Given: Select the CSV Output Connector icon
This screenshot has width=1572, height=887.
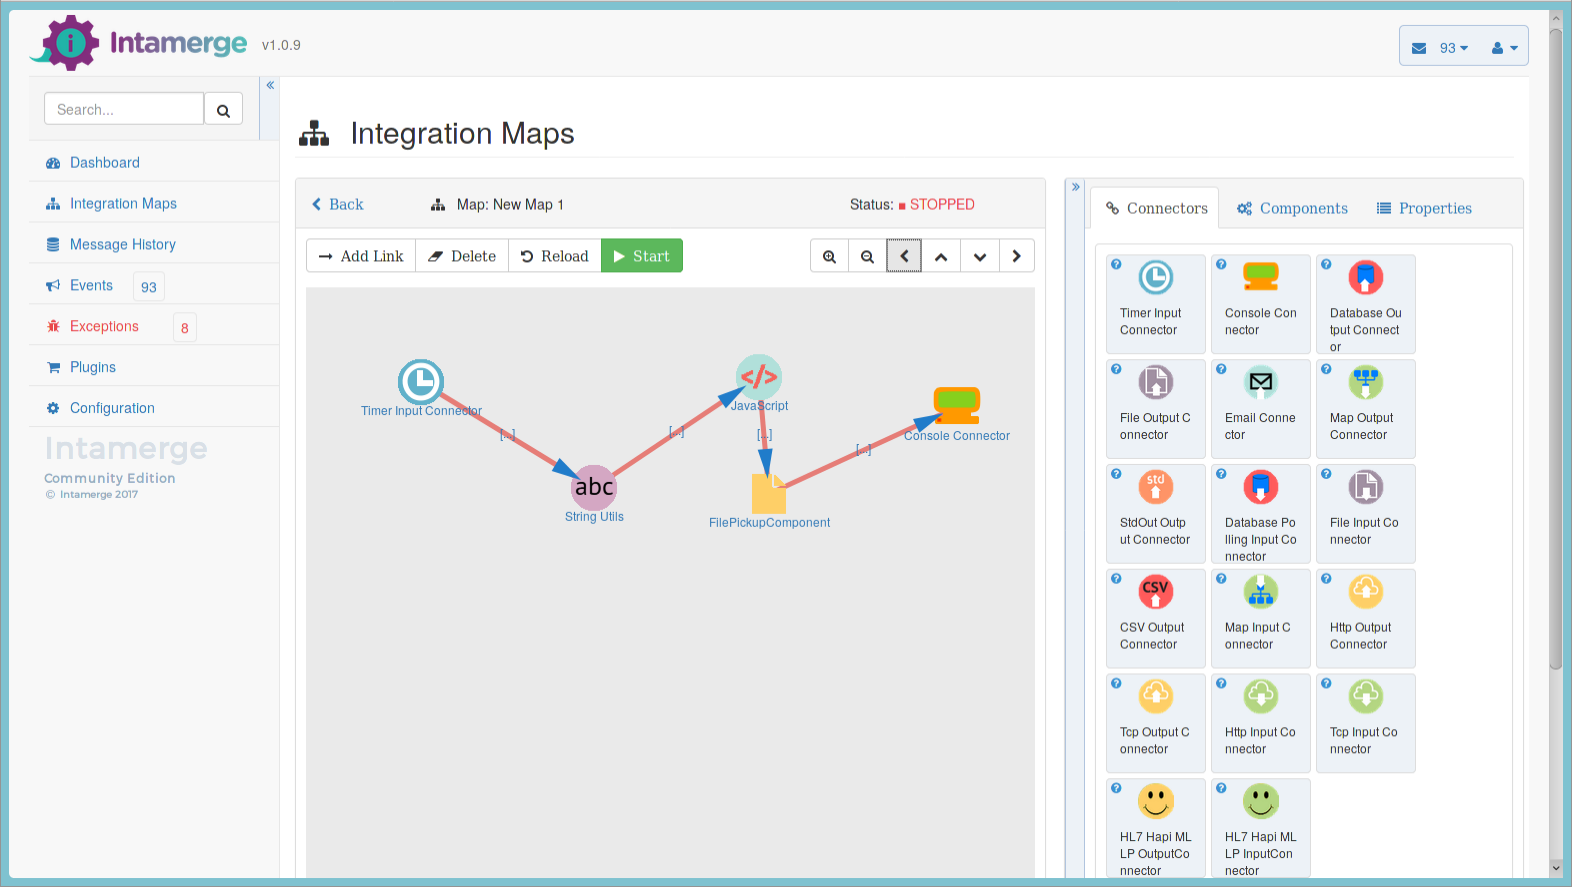Looking at the screenshot, I should pyautogui.click(x=1156, y=592).
